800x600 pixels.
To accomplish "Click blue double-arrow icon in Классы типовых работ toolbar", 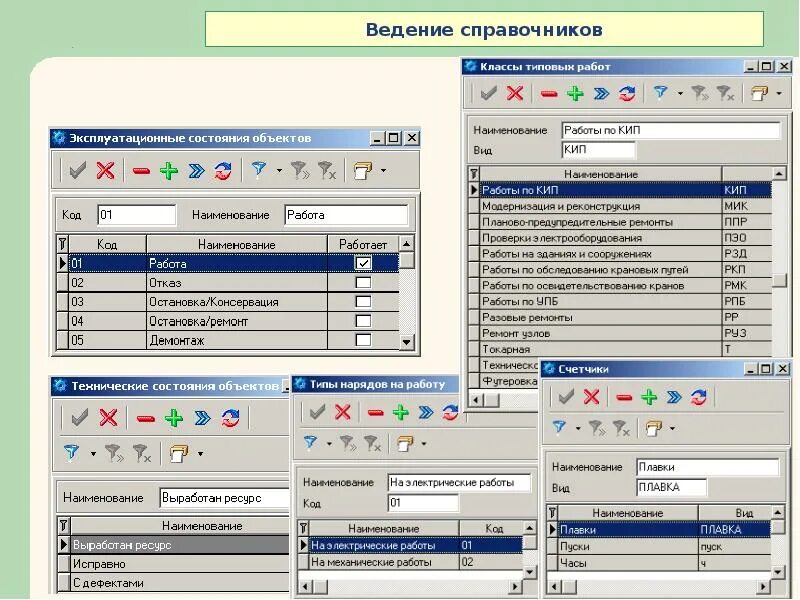I will pos(602,93).
